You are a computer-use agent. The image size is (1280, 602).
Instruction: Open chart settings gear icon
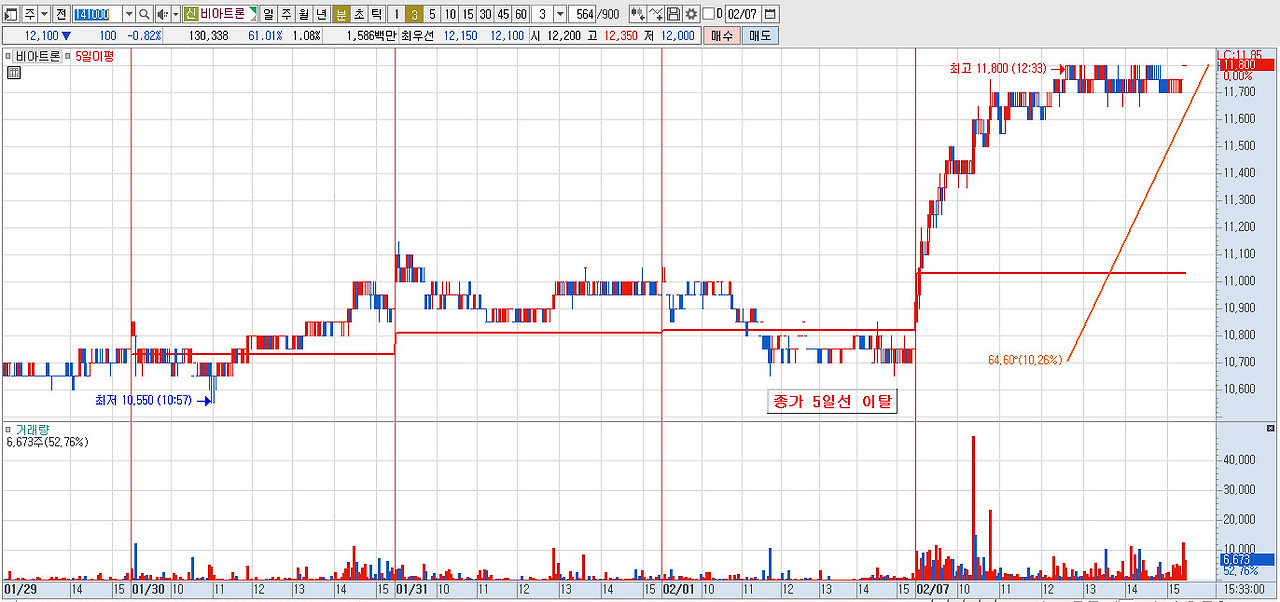691,14
